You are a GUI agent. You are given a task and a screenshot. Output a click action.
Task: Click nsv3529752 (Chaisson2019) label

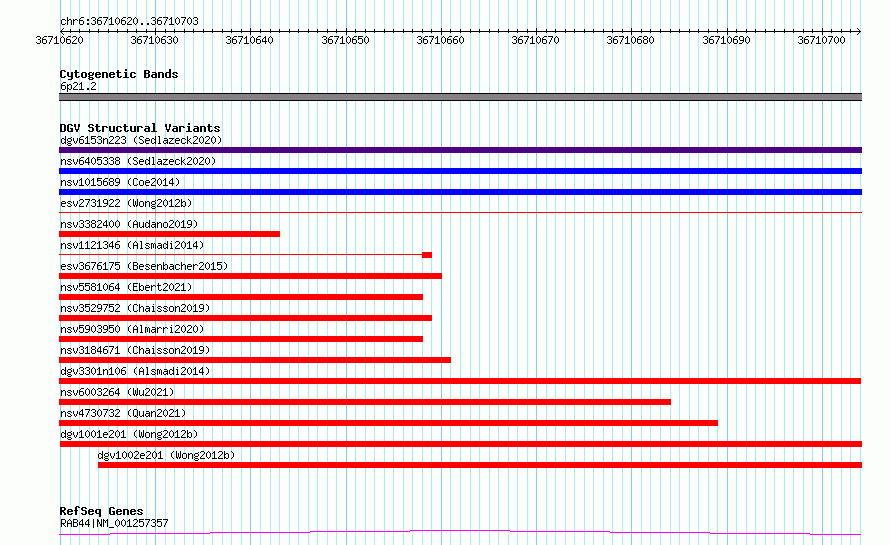tap(135, 308)
